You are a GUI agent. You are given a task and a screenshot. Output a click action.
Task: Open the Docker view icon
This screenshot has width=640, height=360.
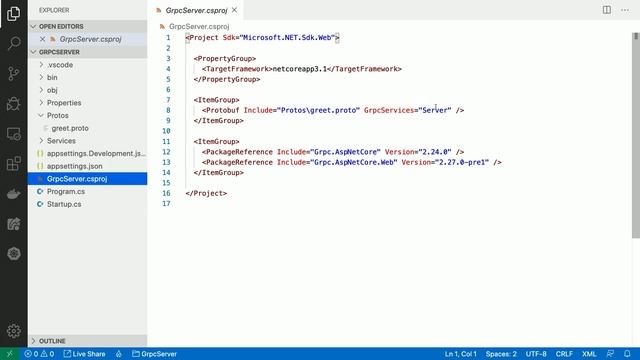point(13,194)
